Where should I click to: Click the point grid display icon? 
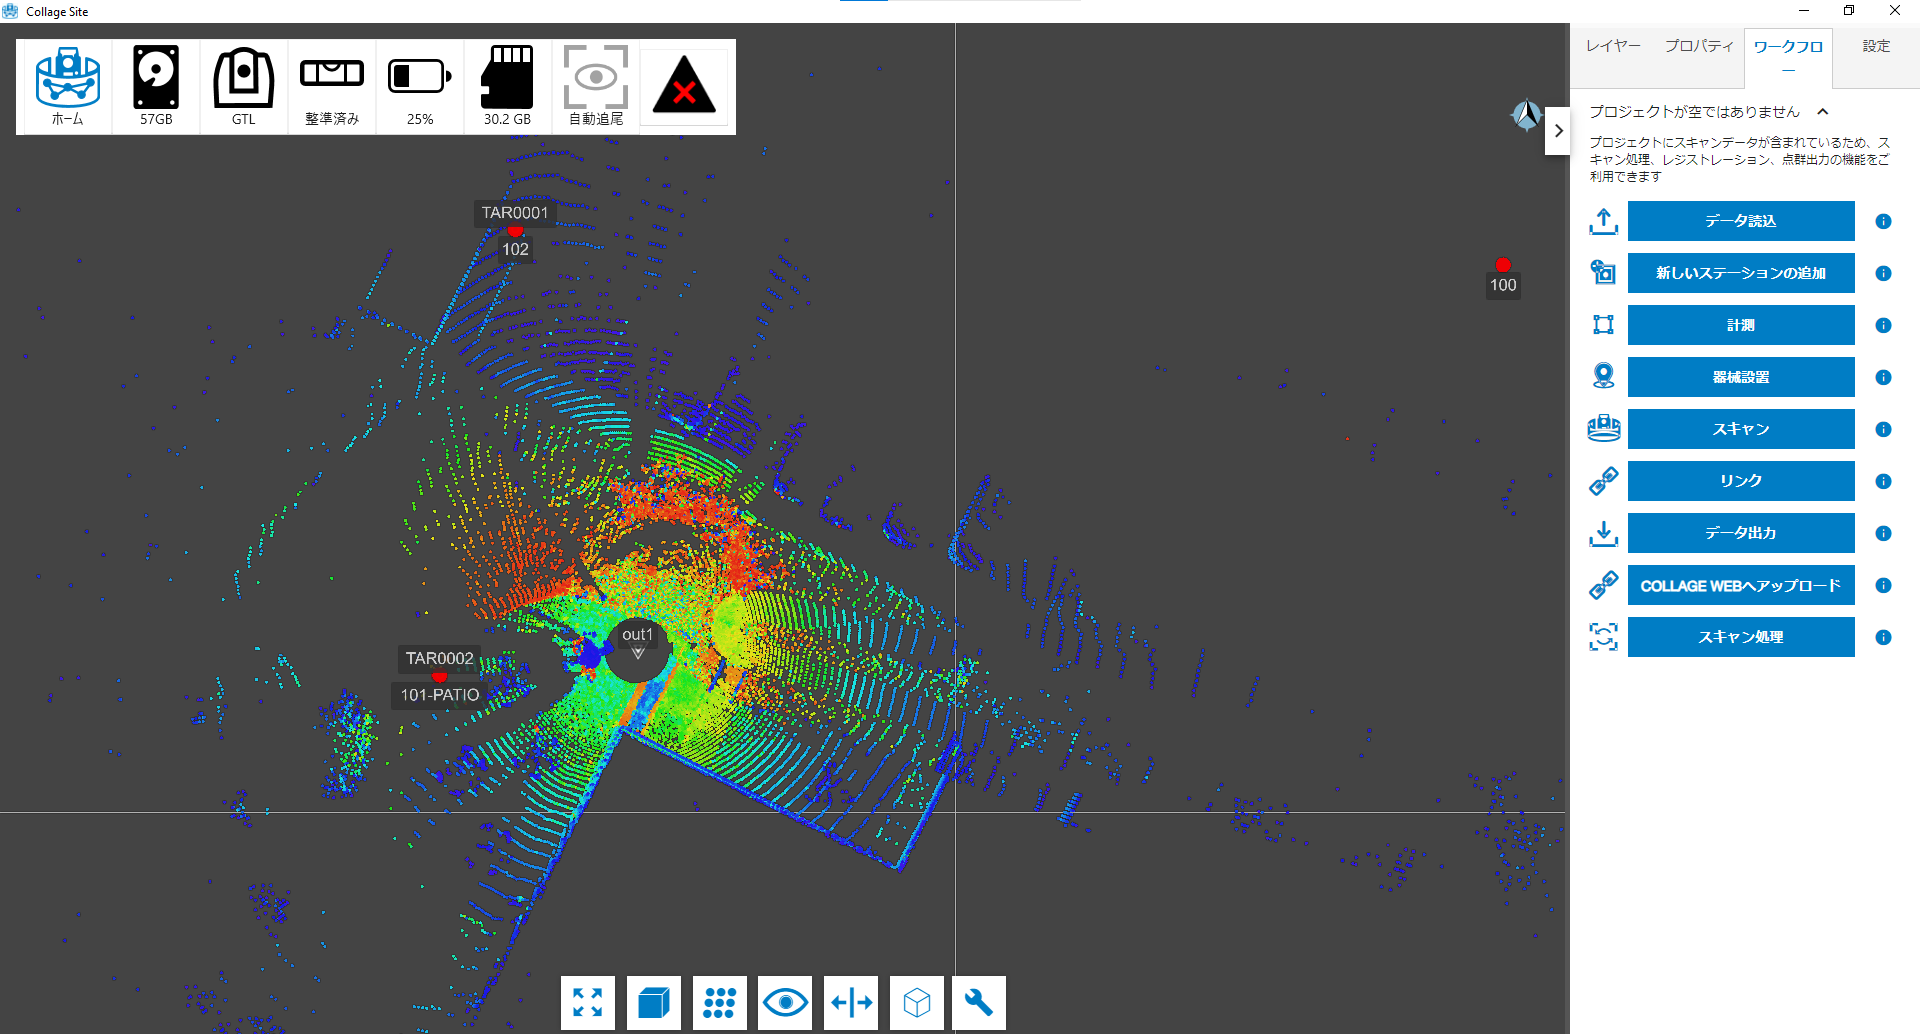click(719, 1002)
